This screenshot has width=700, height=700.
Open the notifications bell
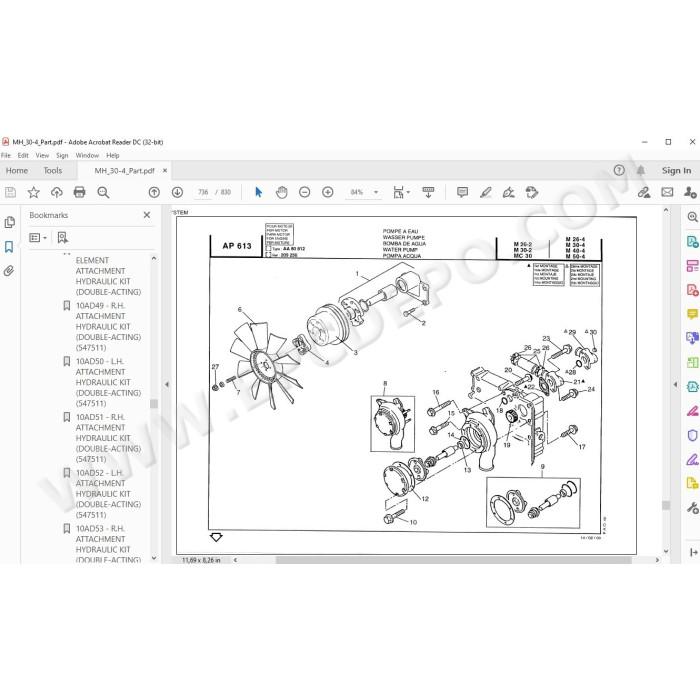tap(641, 170)
